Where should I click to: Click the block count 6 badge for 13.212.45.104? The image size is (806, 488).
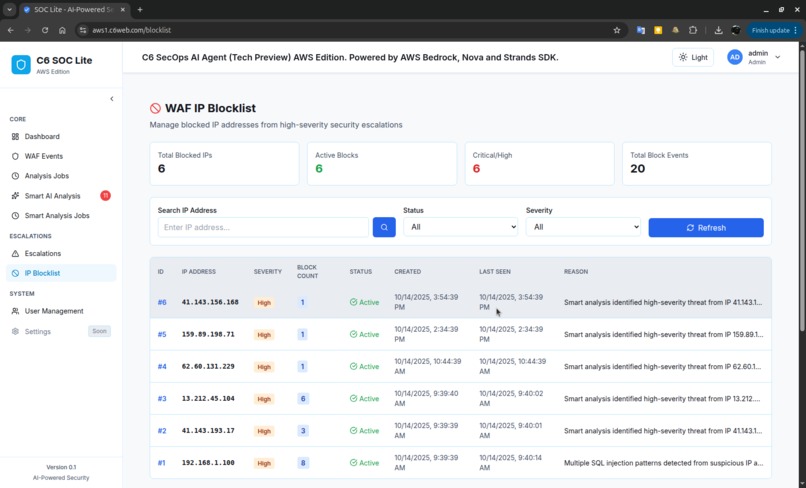(303, 399)
